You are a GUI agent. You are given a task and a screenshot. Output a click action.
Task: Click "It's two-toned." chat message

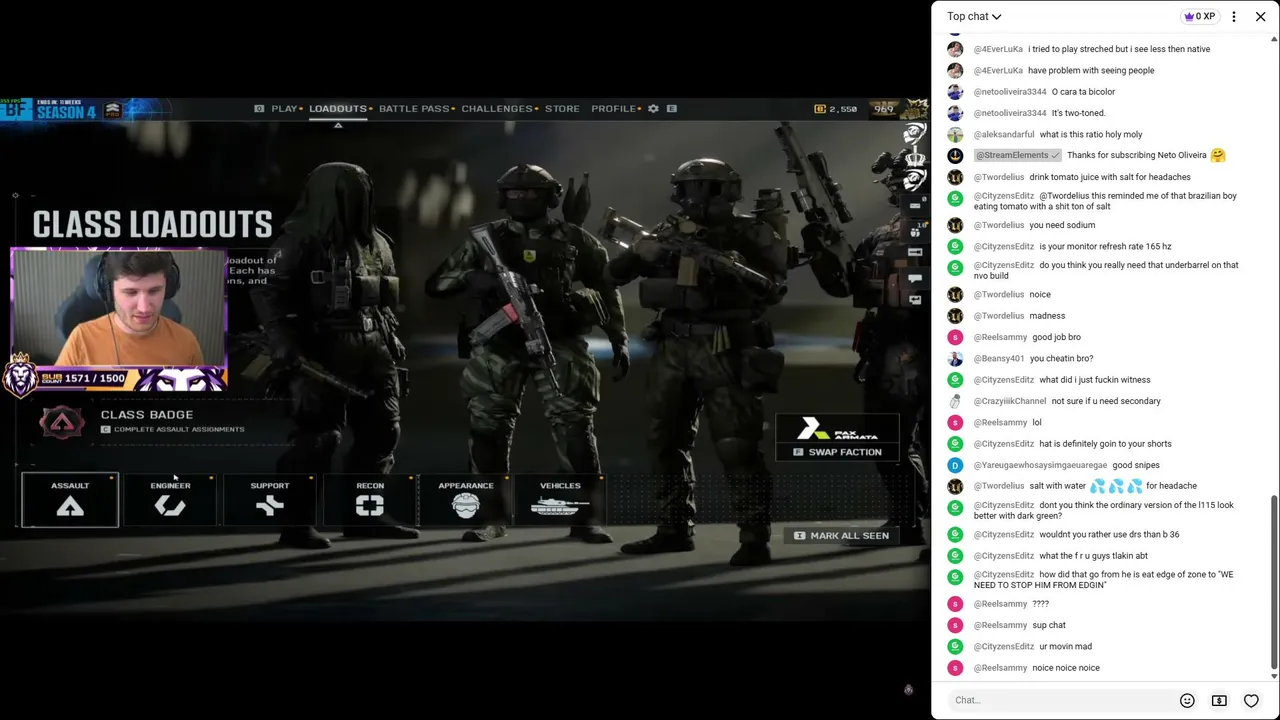pos(1078,113)
